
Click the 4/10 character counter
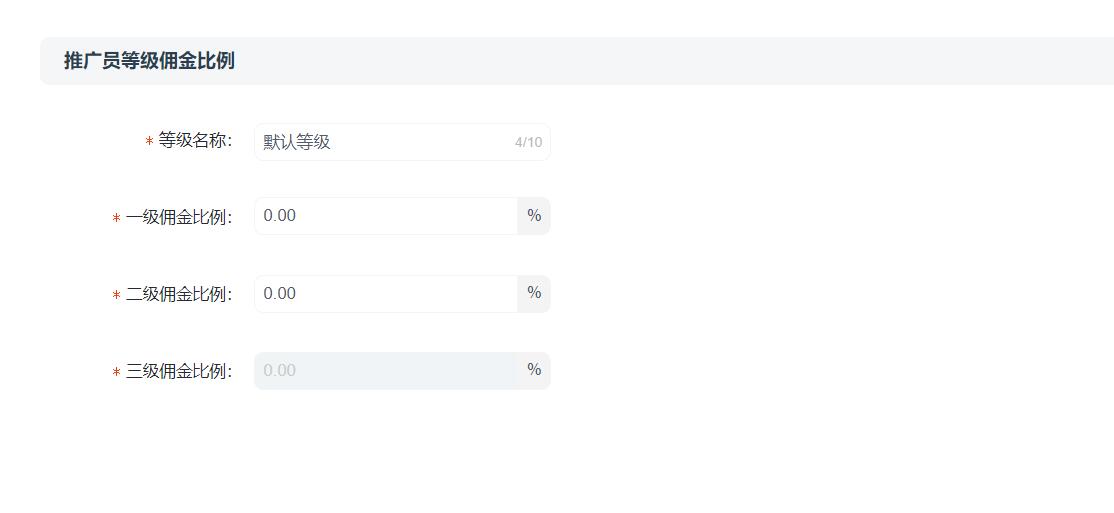[x=528, y=143]
